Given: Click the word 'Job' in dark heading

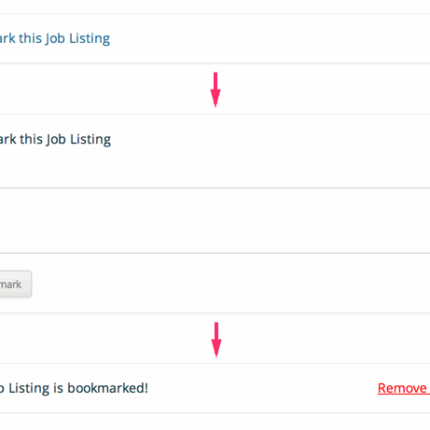Looking at the screenshot, I should point(56,139).
